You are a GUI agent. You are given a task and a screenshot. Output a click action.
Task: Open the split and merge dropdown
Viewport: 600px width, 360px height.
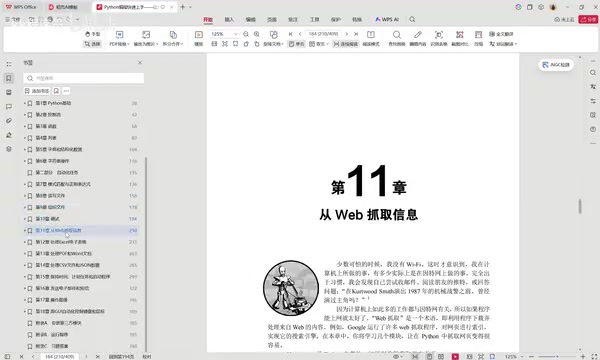pos(173,44)
